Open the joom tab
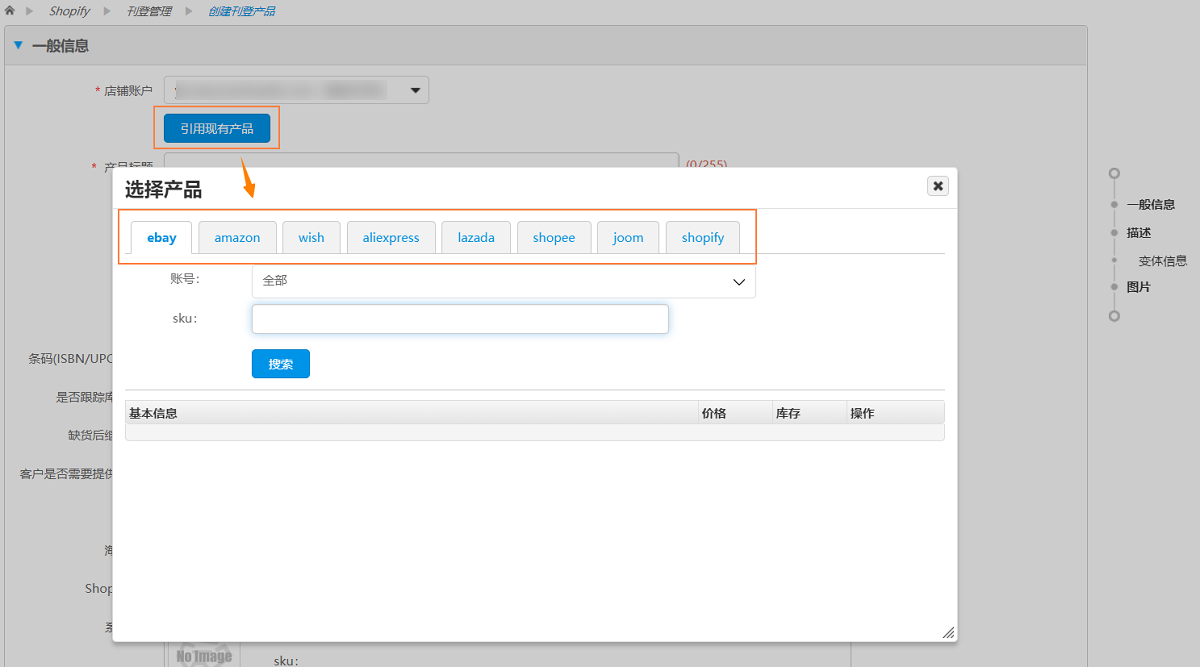1200x667 pixels. click(x=628, y=238)
